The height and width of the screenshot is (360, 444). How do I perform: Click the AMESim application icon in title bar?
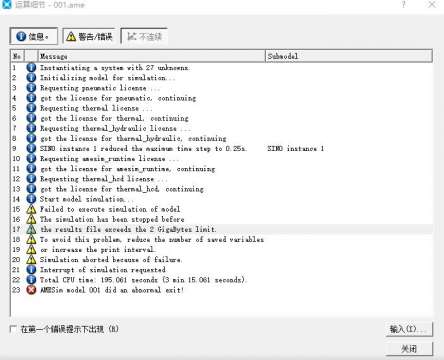click(x=6, y=4)
